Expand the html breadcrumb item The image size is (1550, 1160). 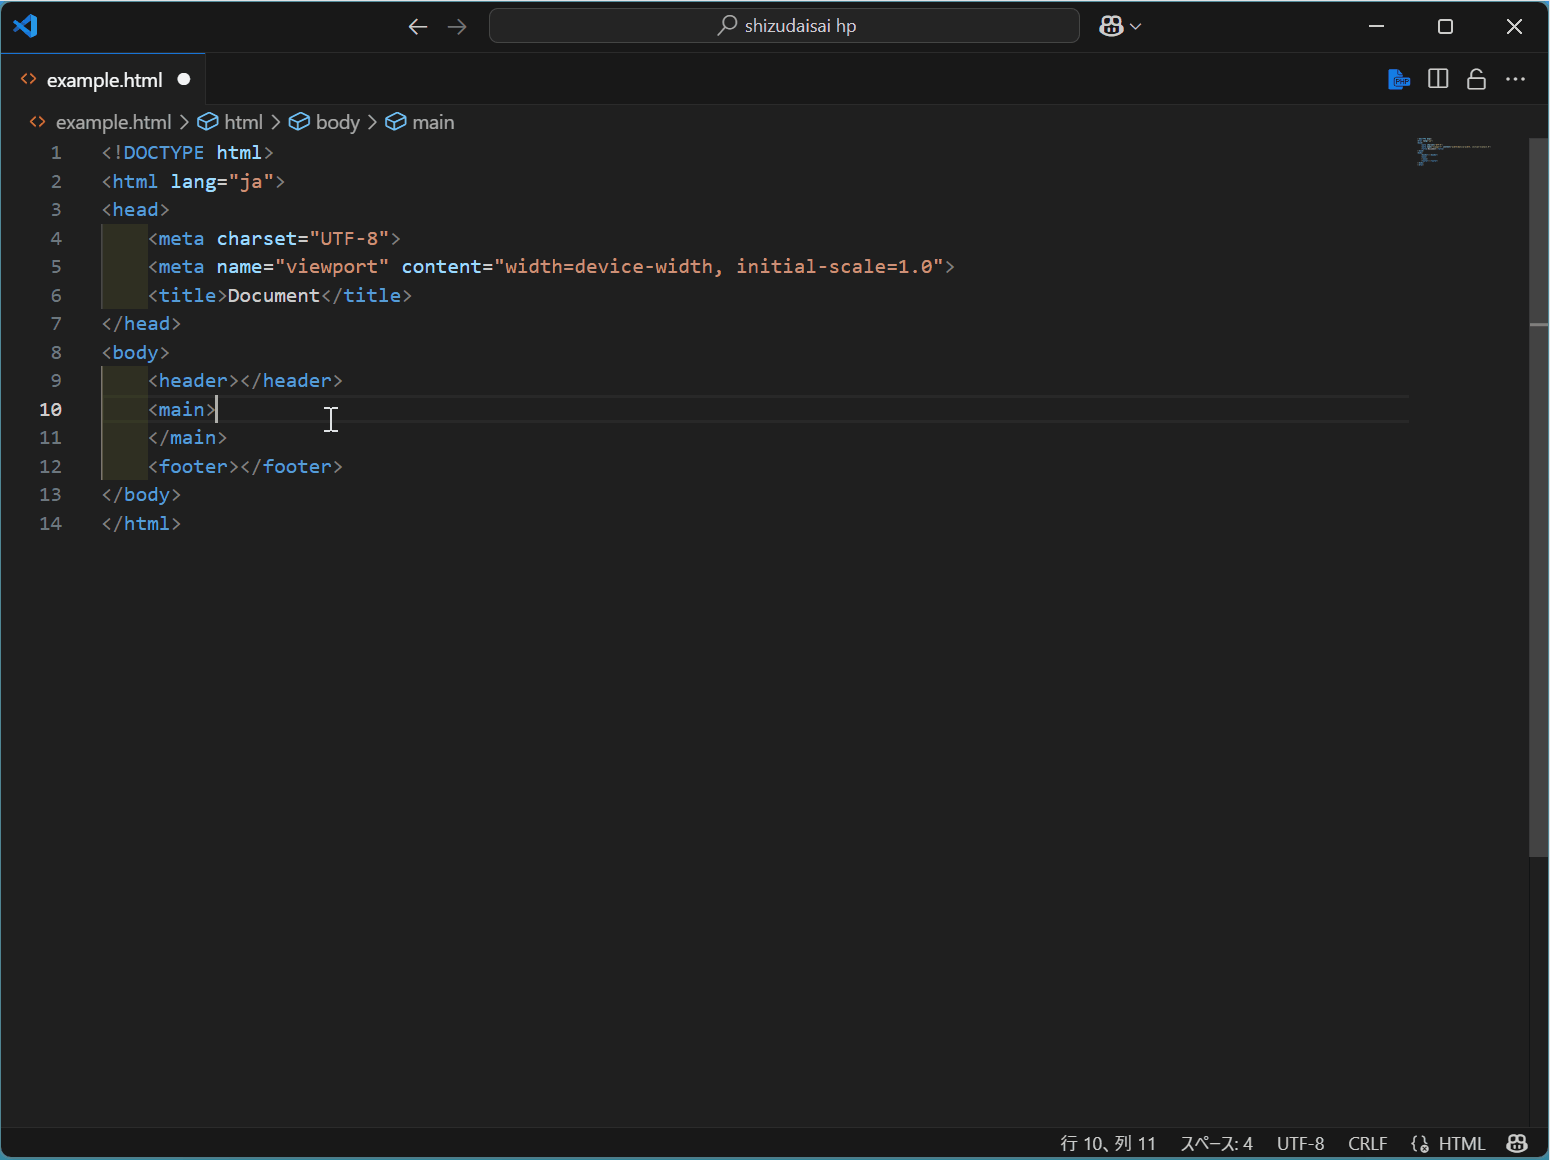(x=243, y=122)
